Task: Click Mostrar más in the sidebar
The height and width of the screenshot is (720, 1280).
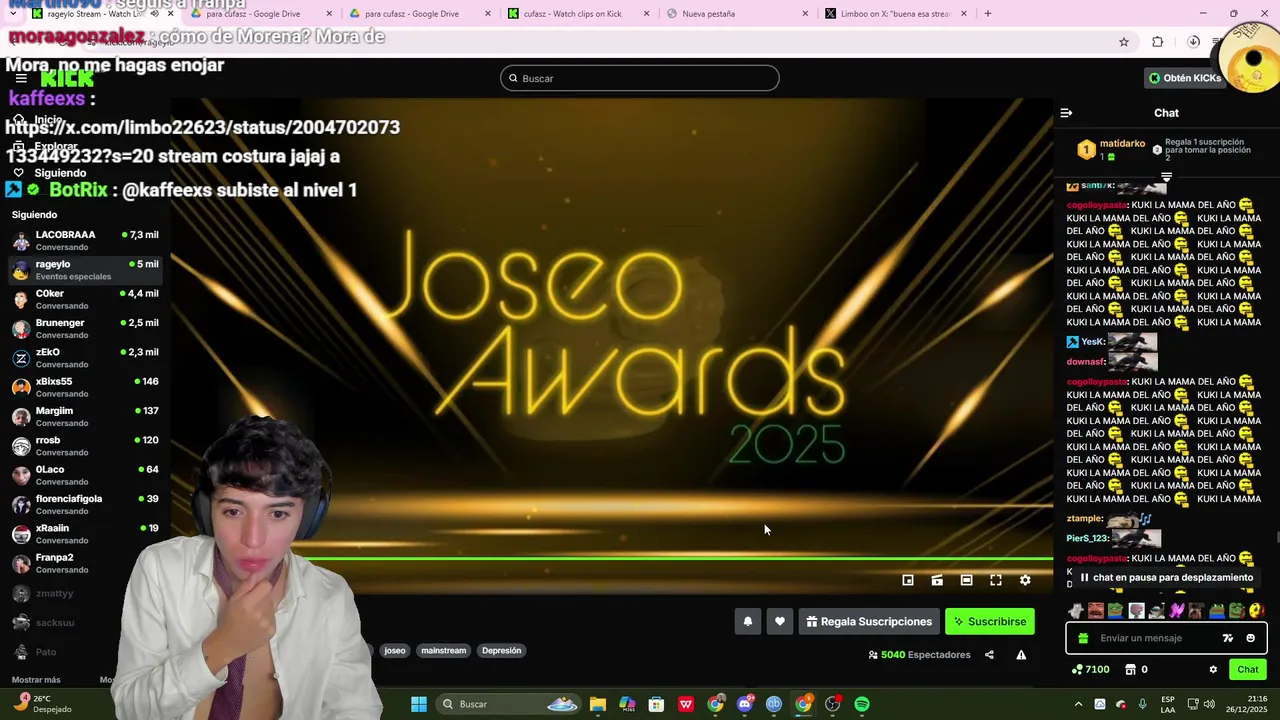Action: (x=36, y=680)
